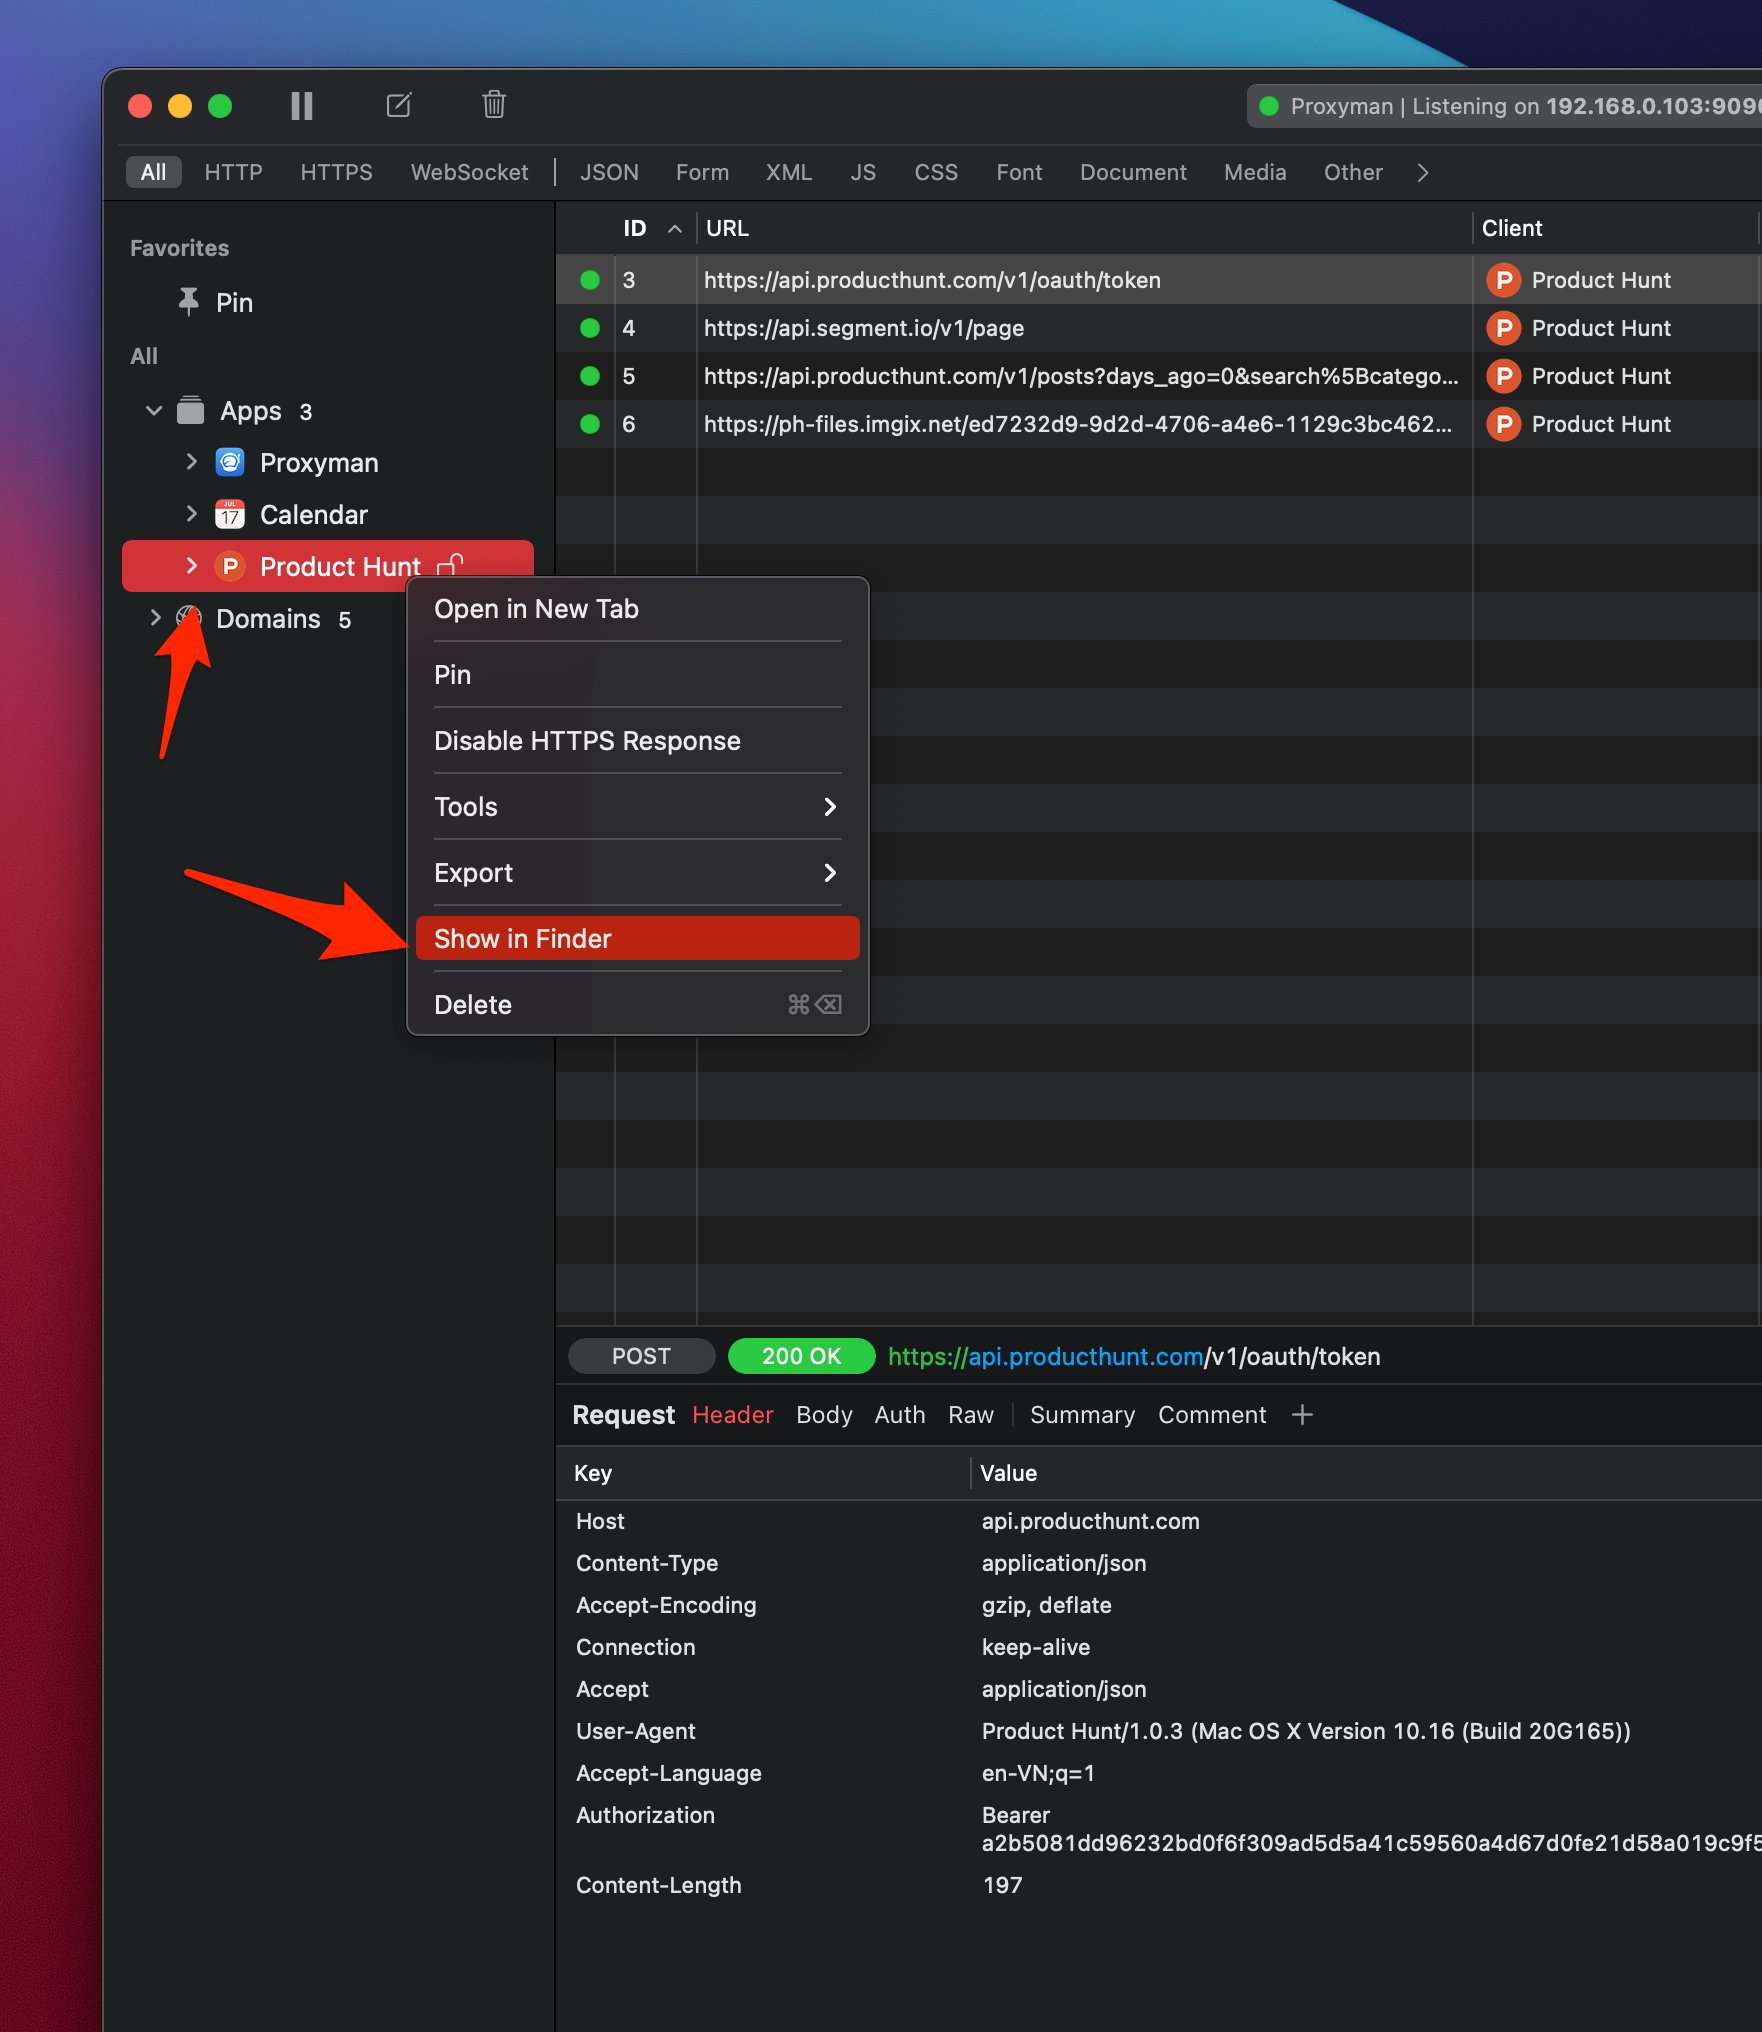Click the Proxyman app icon in sidebar
The height and width of the screenshot is (2032, 1762).
pos(230,462)
